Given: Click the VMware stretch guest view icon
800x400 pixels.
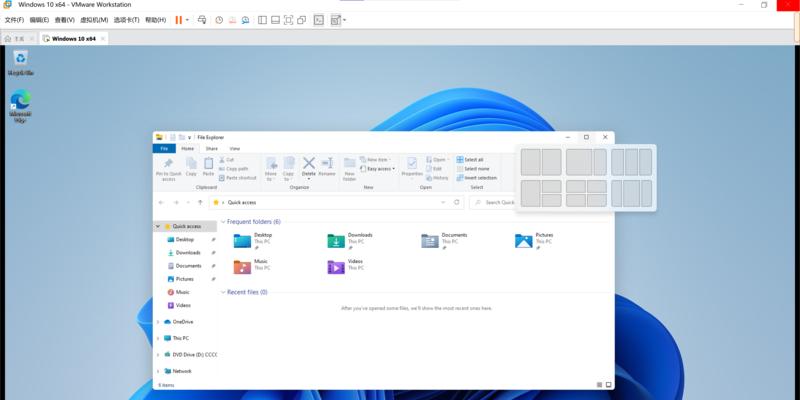Looking at the screenshot, I should [x=335, y=20].
